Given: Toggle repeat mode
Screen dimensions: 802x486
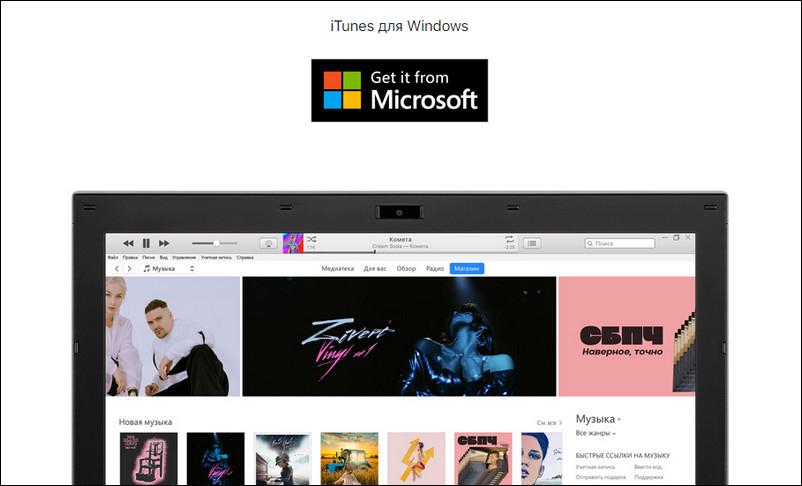Looking at the screenshot, I should pyautogui.click(x=509, y=240).
